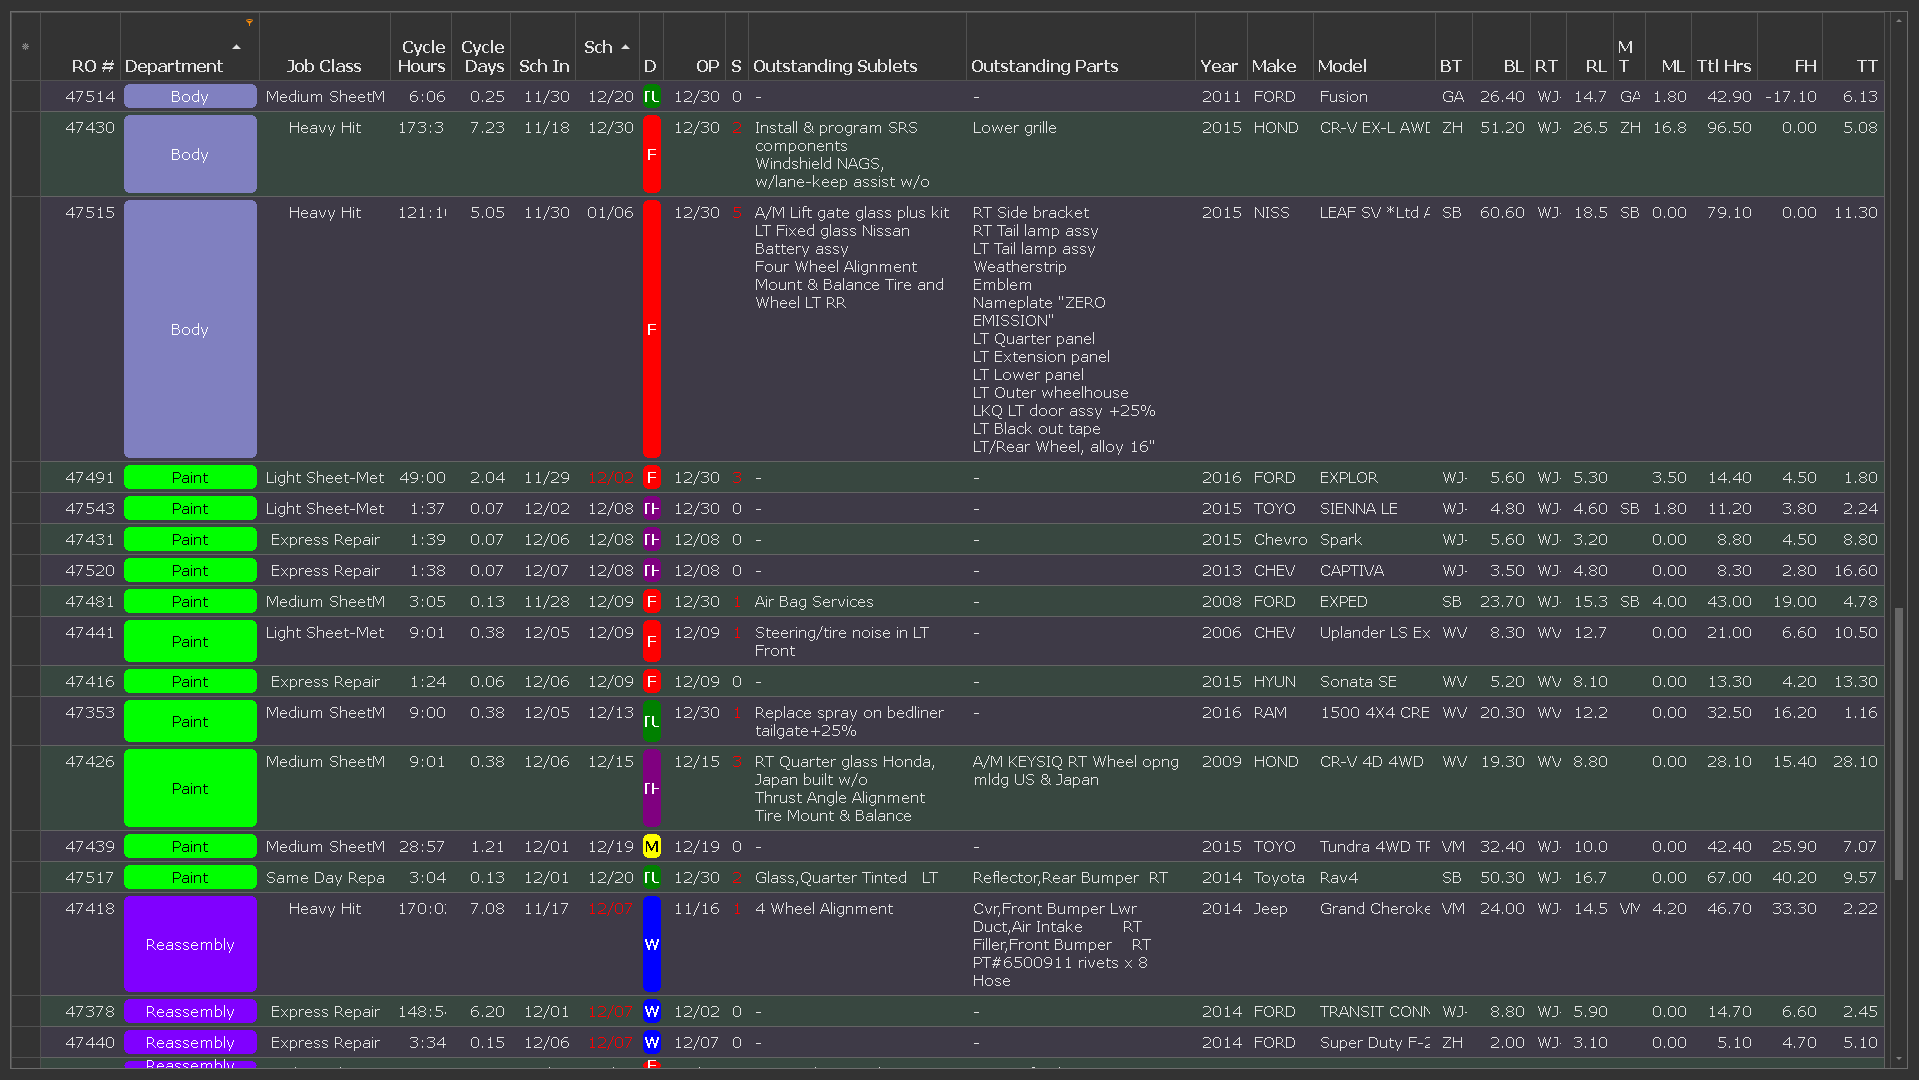Viewport: 1919px width, 1080px height.
Task: Click the yellow M badge for RO 47439
Action: [651, 847]
